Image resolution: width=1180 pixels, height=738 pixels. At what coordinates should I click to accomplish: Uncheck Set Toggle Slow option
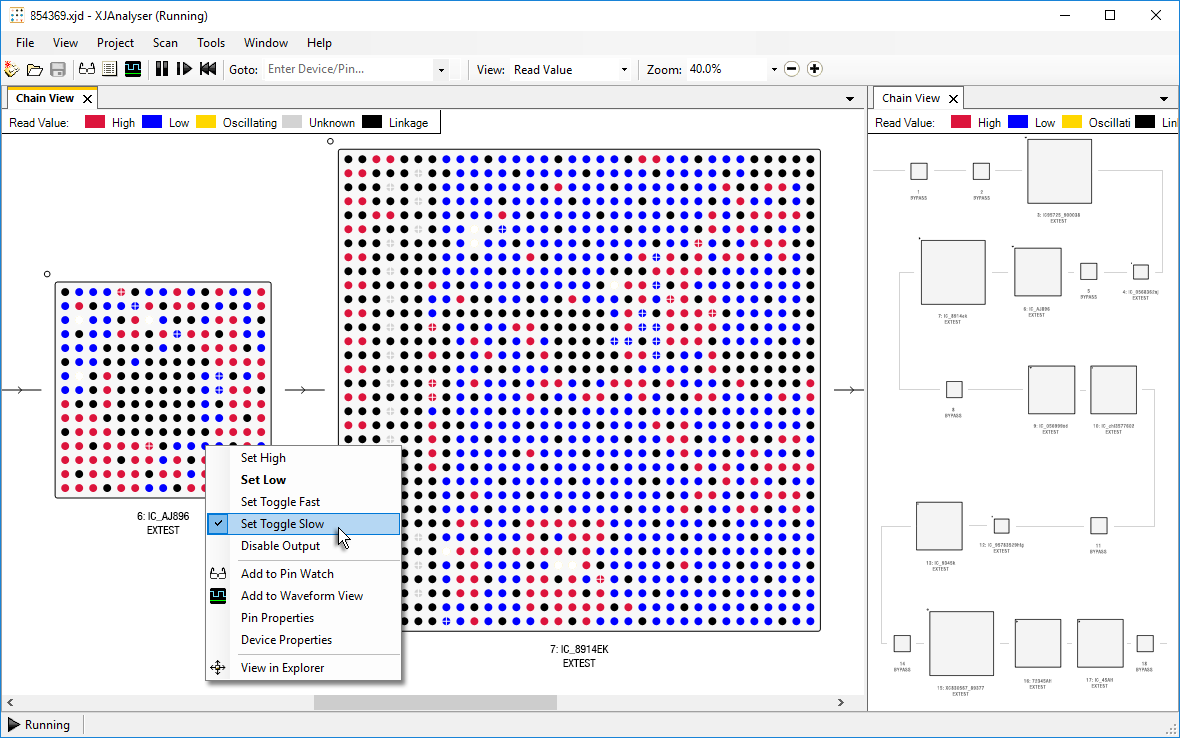point(283,523)
